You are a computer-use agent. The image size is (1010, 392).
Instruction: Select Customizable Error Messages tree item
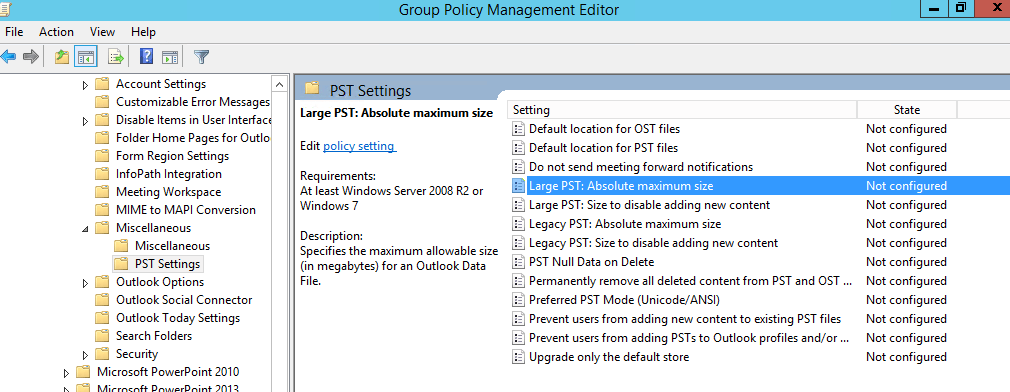193,102
